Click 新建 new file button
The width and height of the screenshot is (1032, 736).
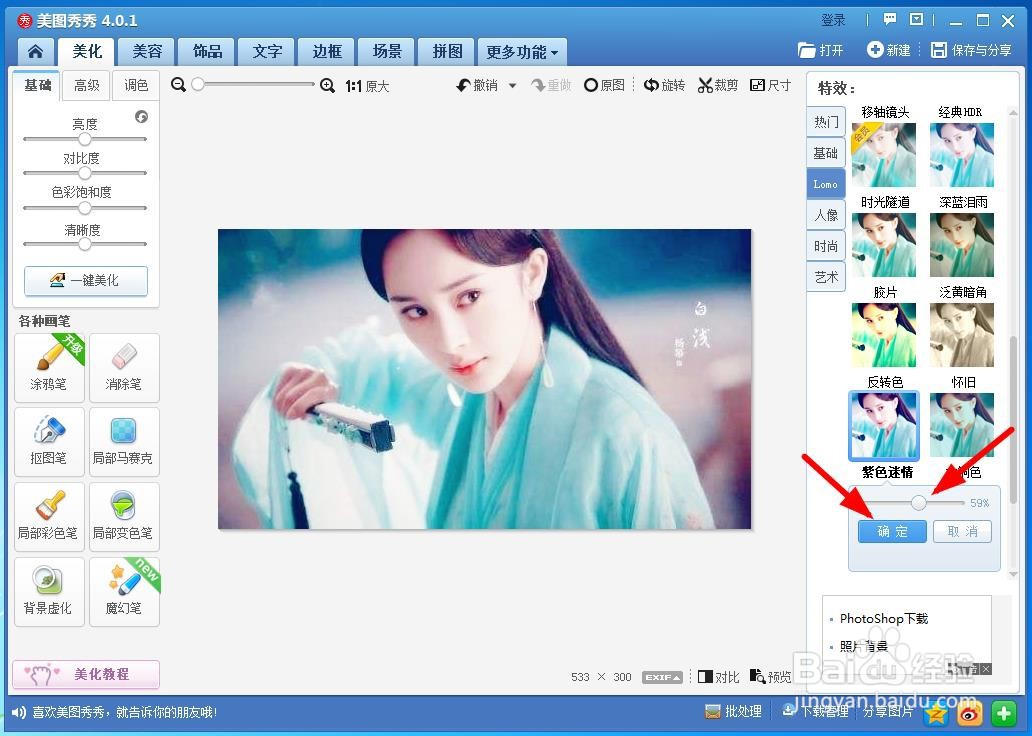(x=889, y=50)
